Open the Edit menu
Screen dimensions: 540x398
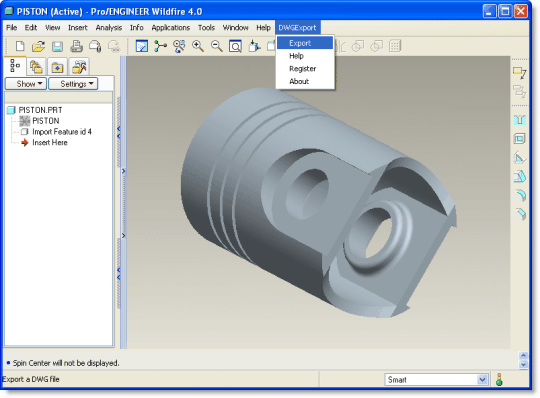click(x=31, y=28)
